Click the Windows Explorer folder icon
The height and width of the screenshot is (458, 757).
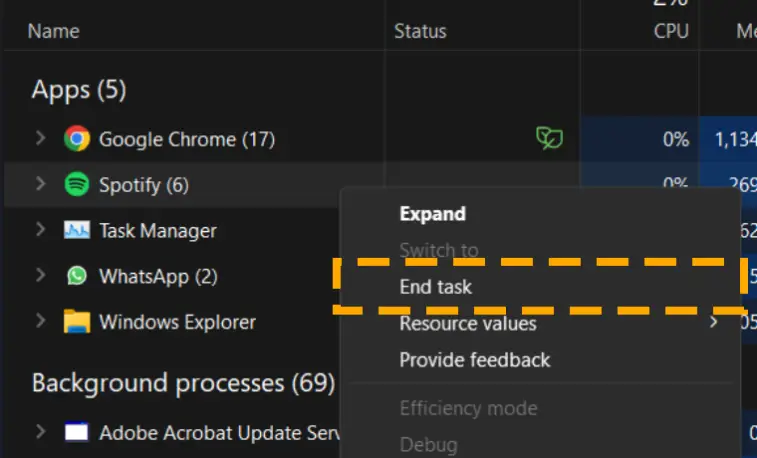coord(77,321)
